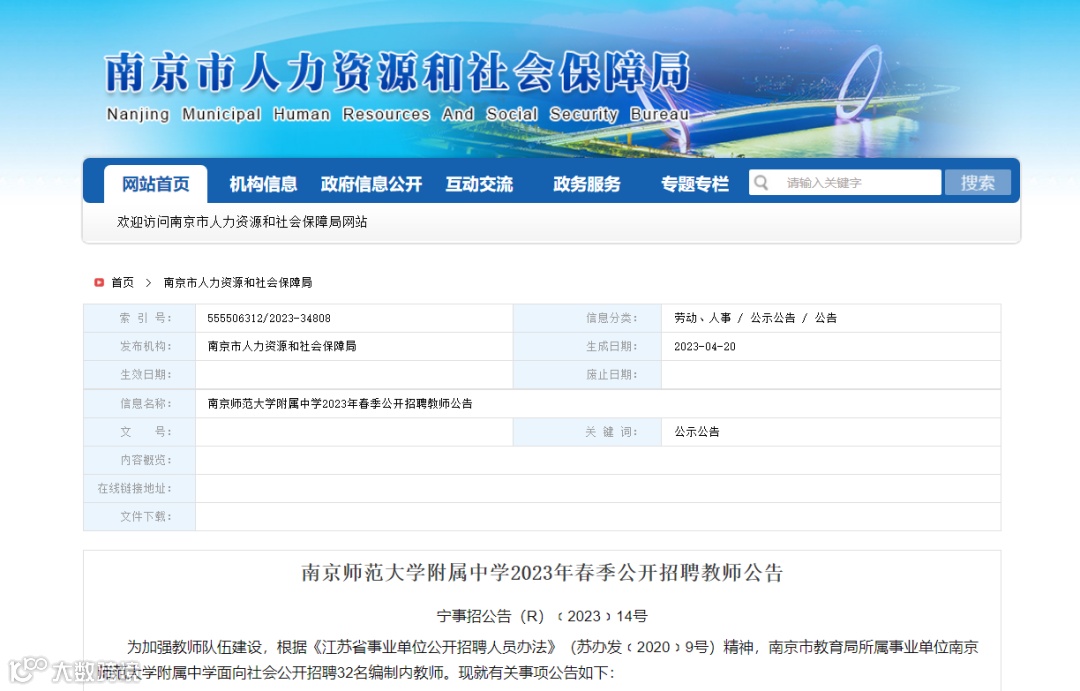Select publisher value 南京市人力资源和社会保障局
Viewport: 1080px width, 691px height.
coord(282,346)
